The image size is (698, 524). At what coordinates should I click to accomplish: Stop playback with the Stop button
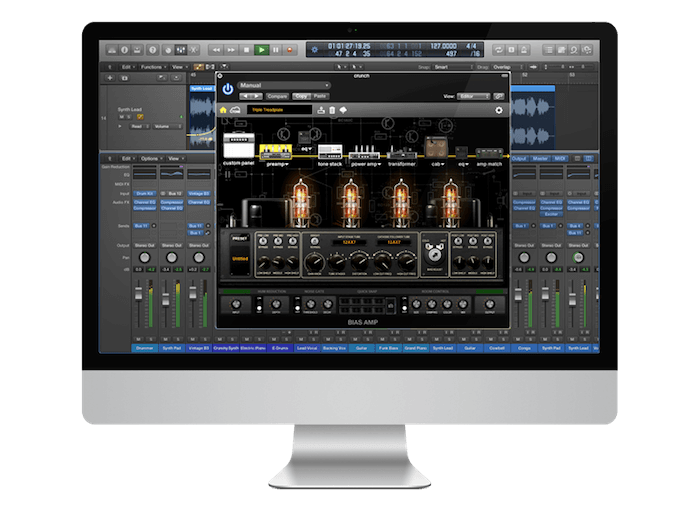(x=246, y=50)
